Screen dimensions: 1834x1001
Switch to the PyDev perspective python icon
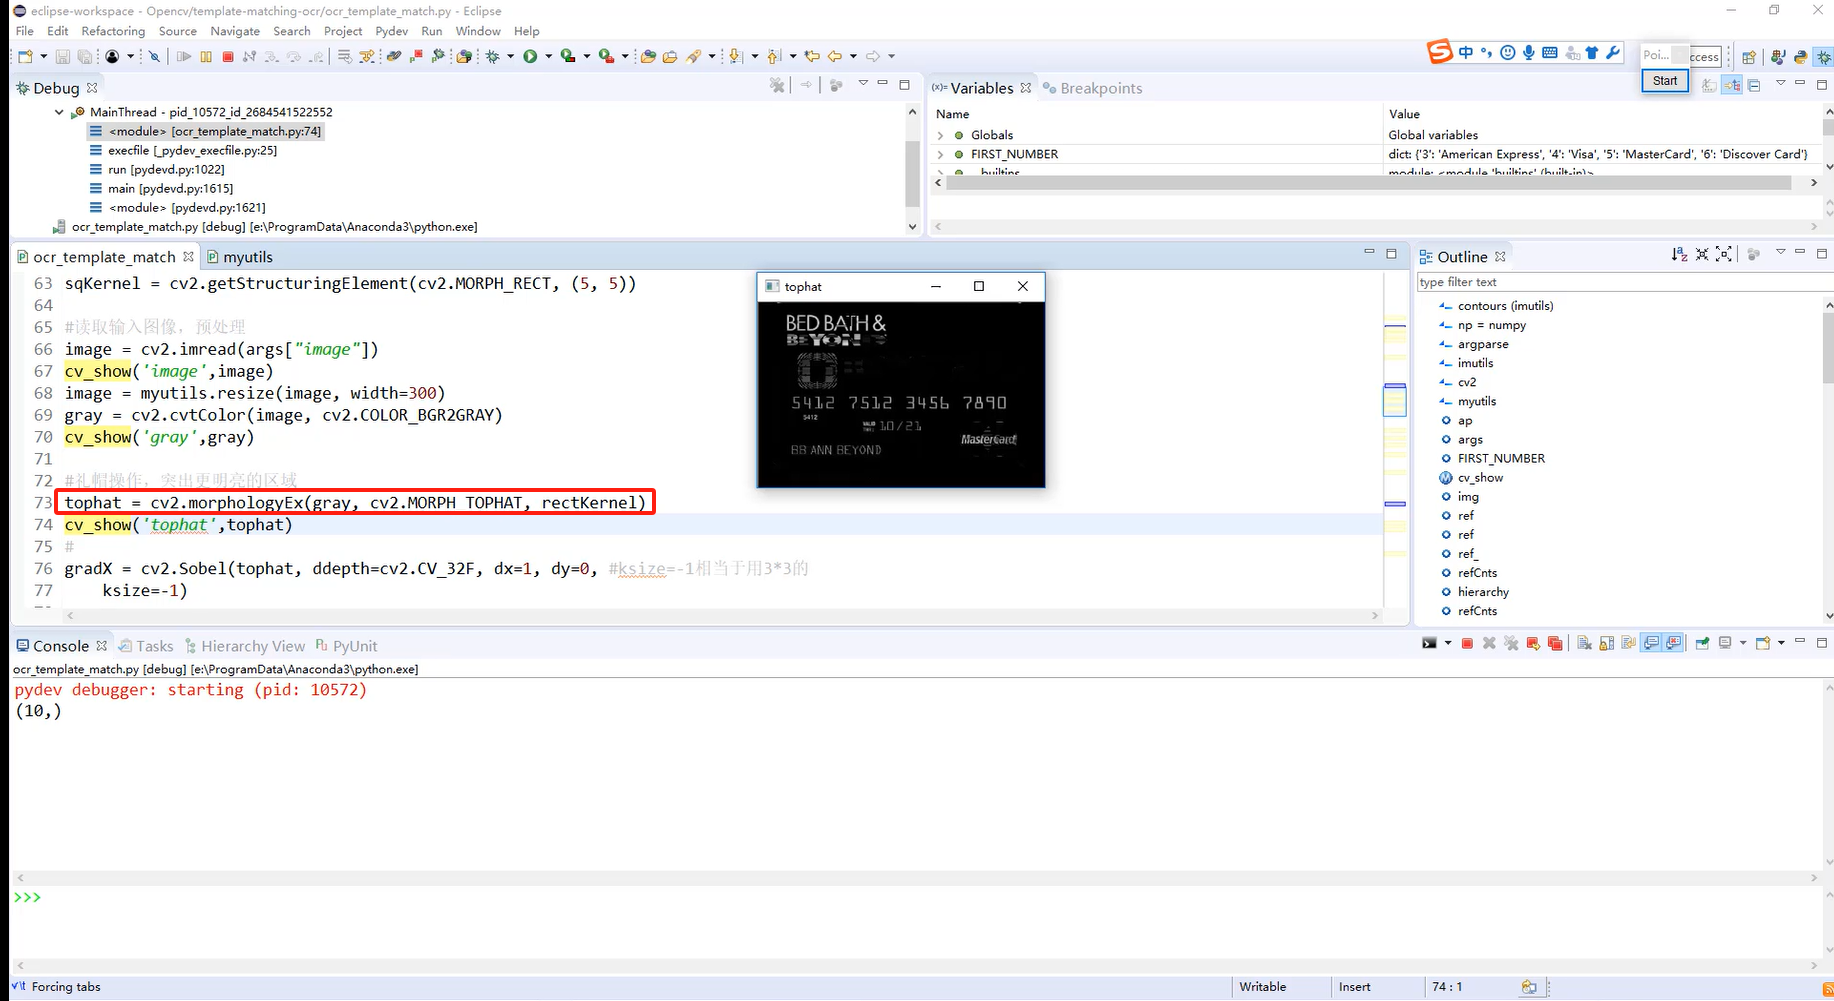pos(1800,57)
